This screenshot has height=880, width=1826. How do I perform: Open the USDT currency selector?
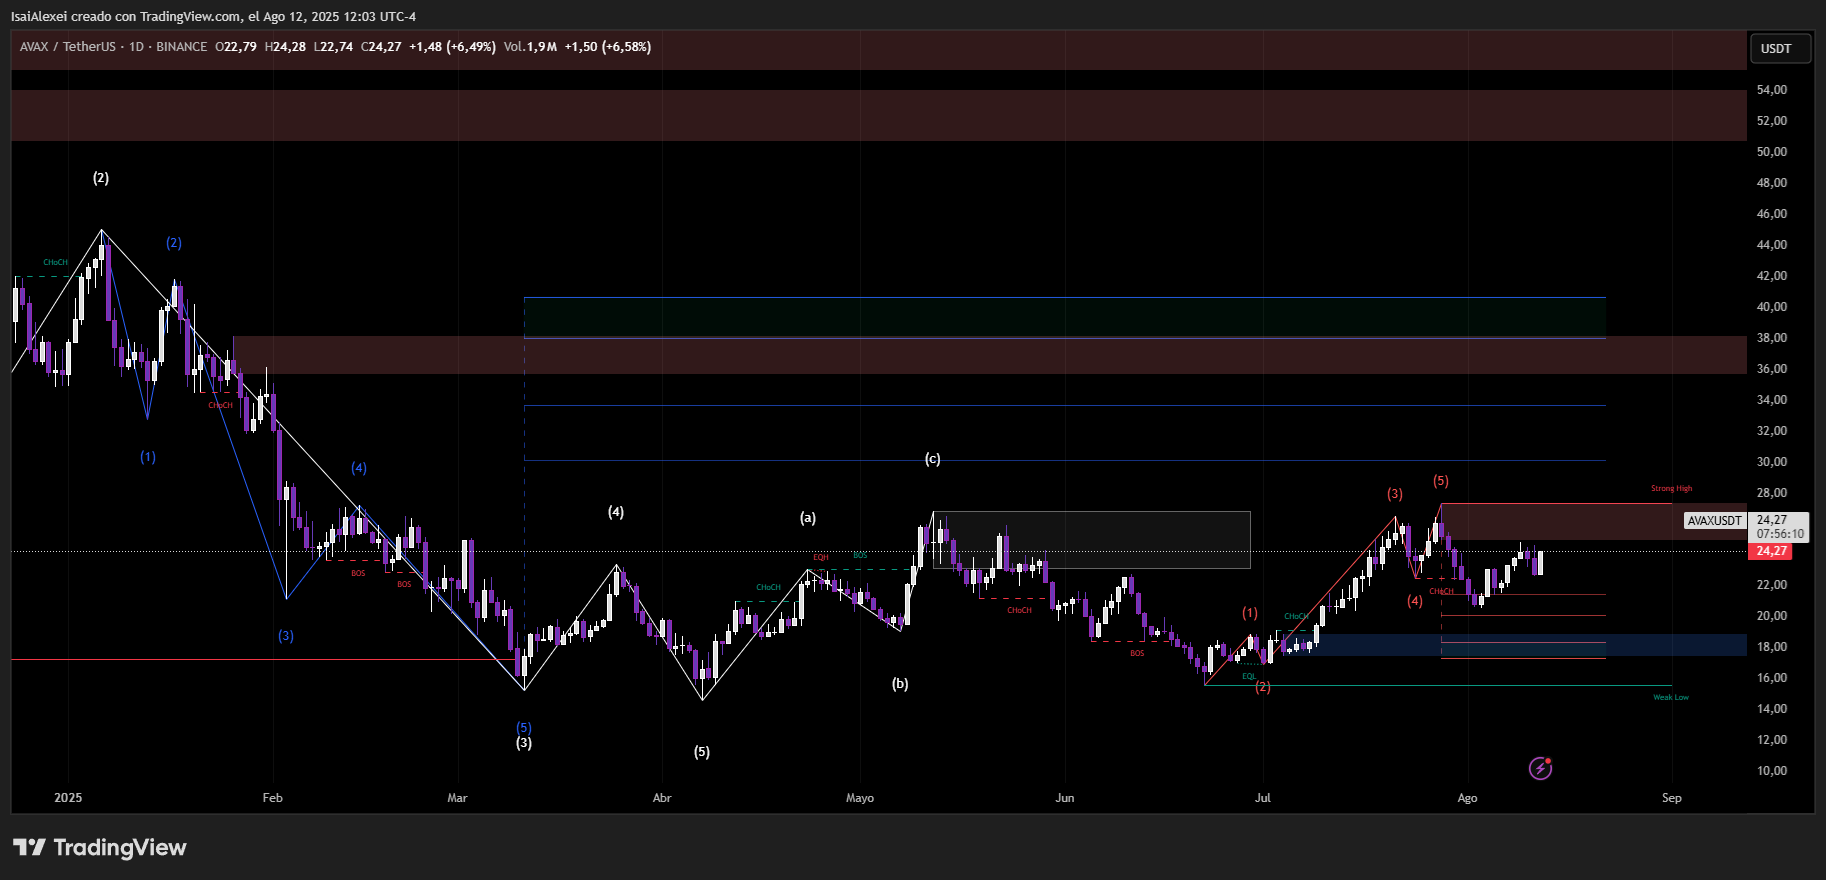(1779, 48)
